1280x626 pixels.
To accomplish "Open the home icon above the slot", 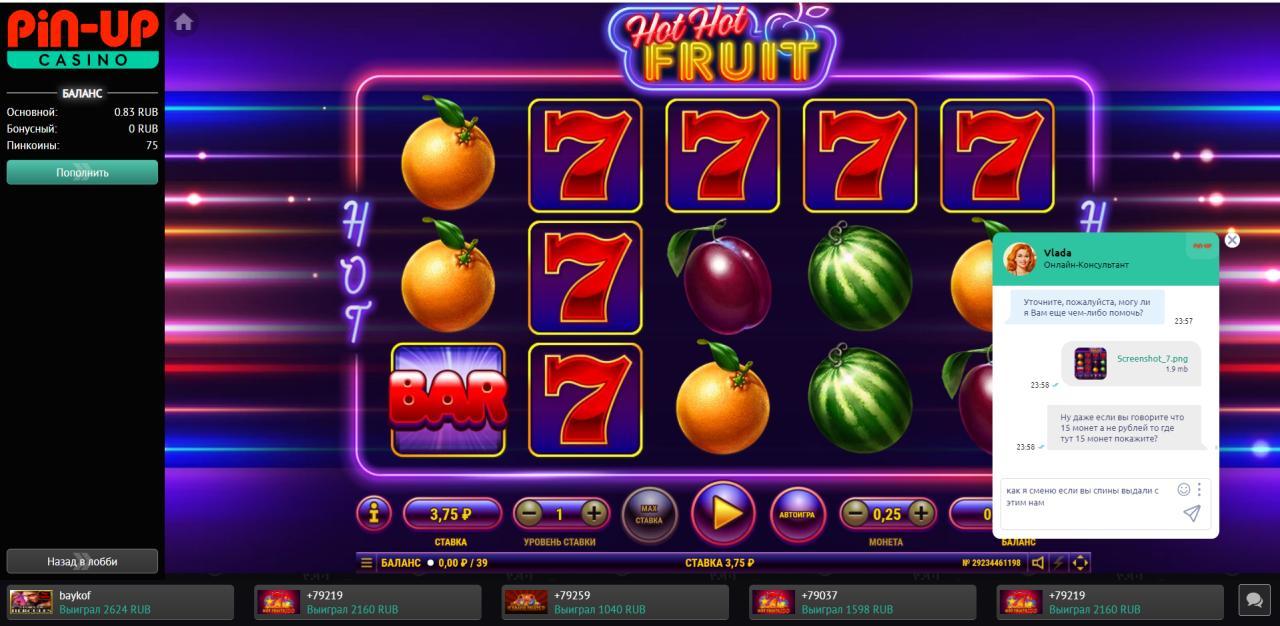I will click(183, 22).
